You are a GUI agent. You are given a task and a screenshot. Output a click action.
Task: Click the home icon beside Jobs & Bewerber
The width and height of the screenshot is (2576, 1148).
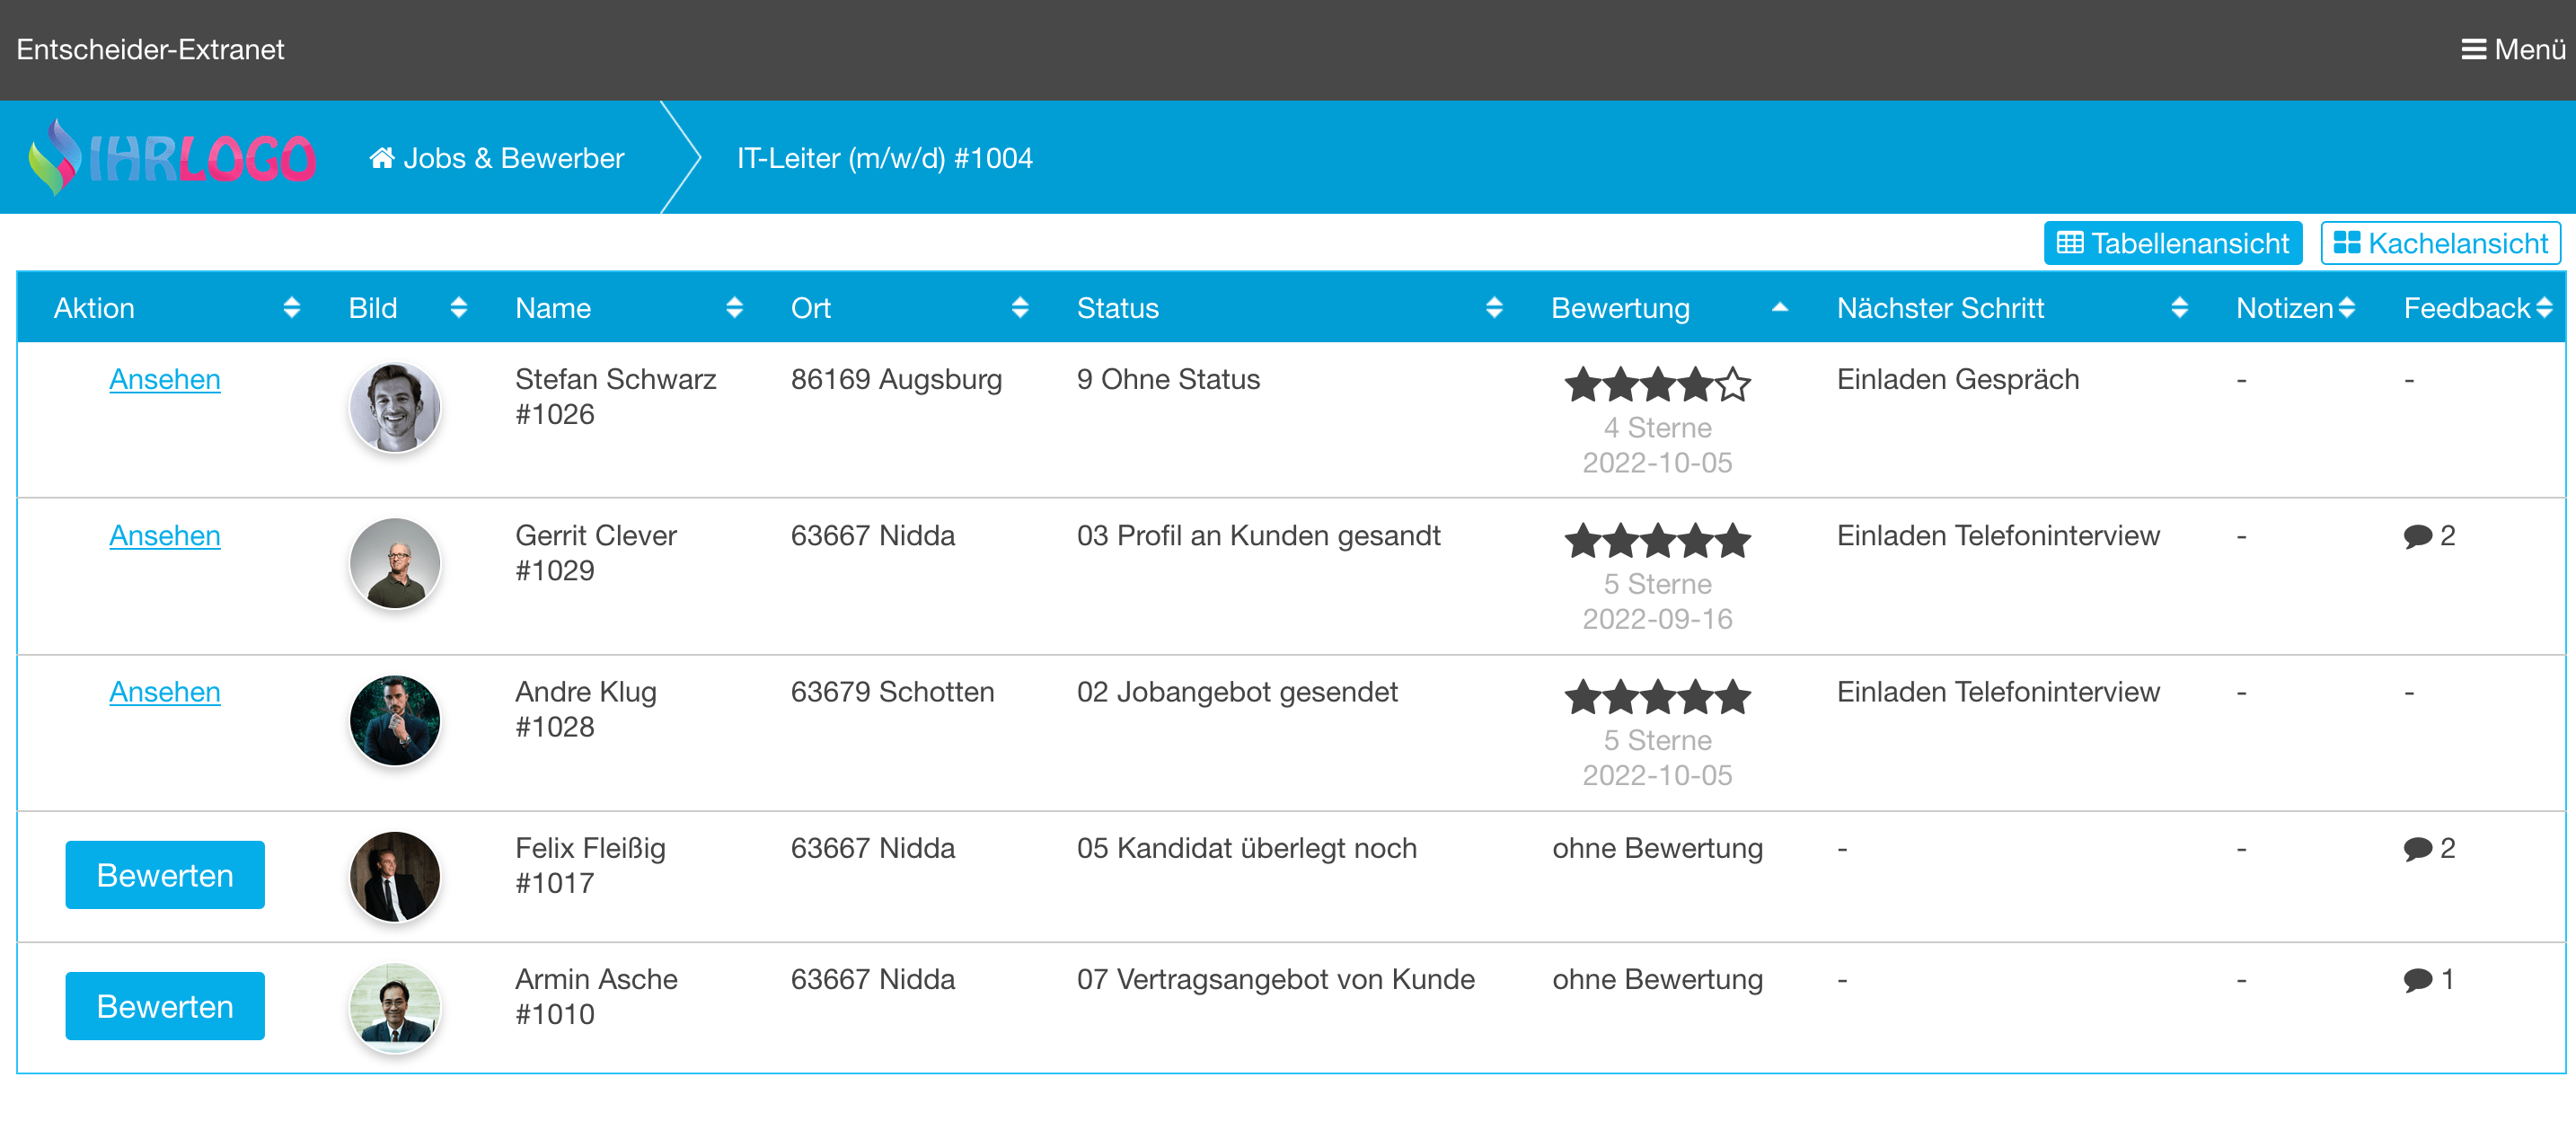(x=381, y=158)
